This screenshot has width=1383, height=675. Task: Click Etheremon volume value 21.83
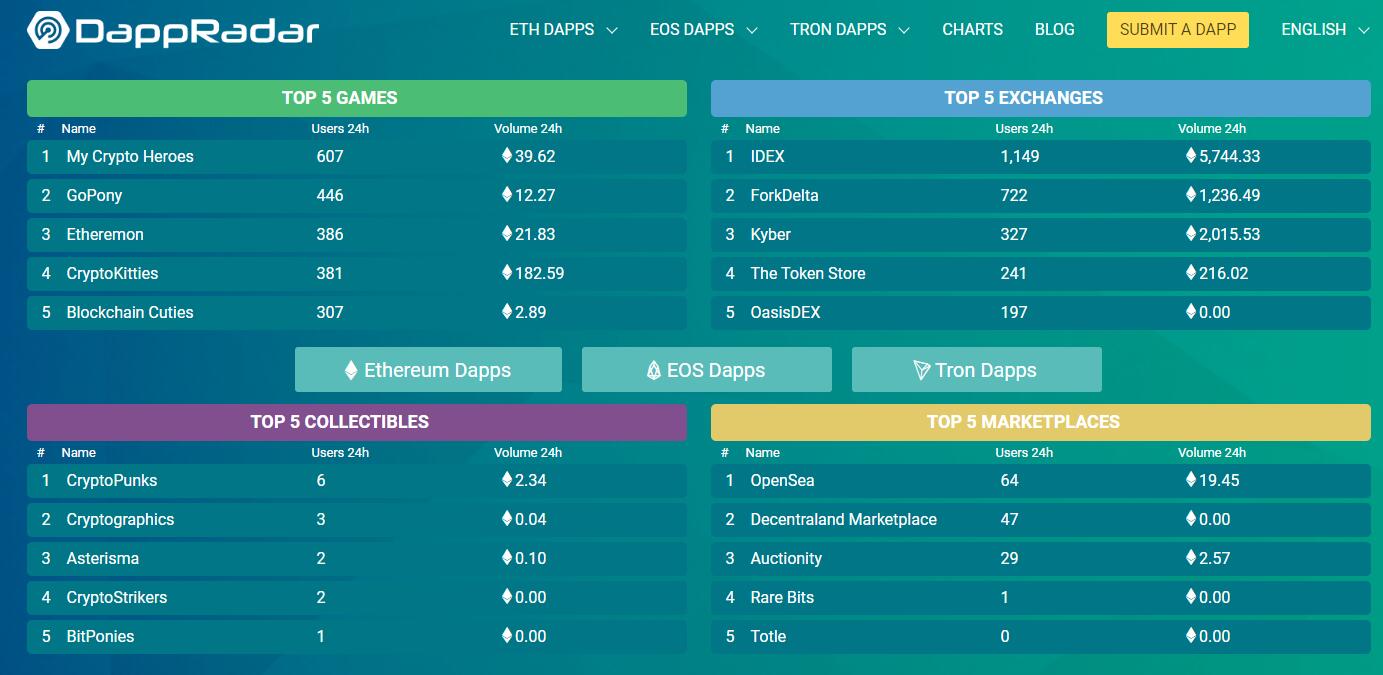pos(535,235)
